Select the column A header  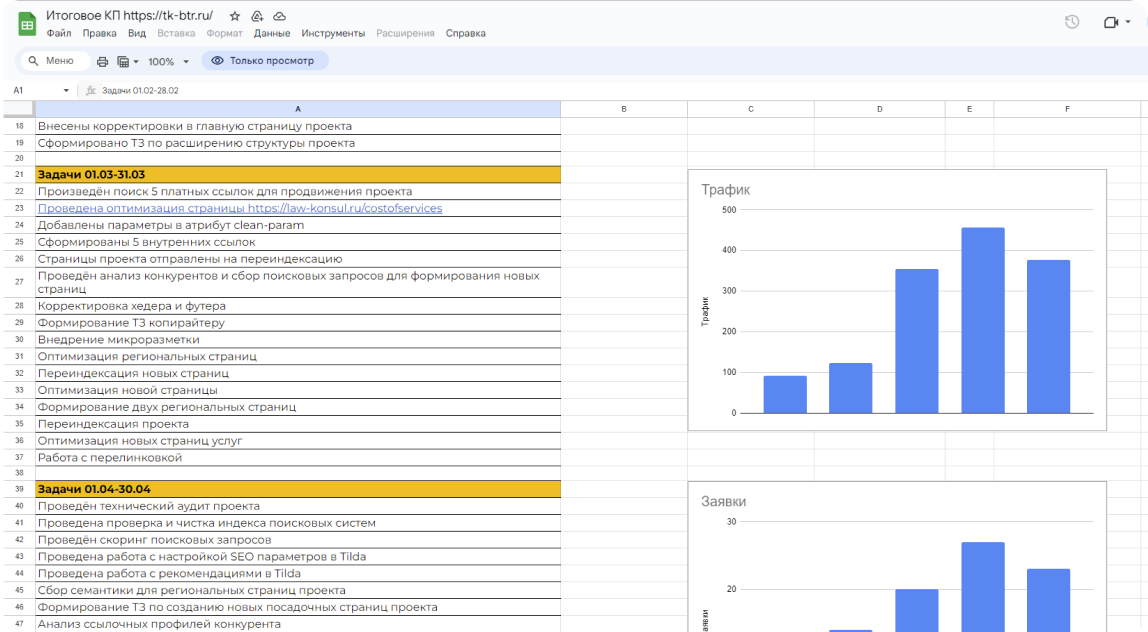pyautogui.click(x=298, y=109)
